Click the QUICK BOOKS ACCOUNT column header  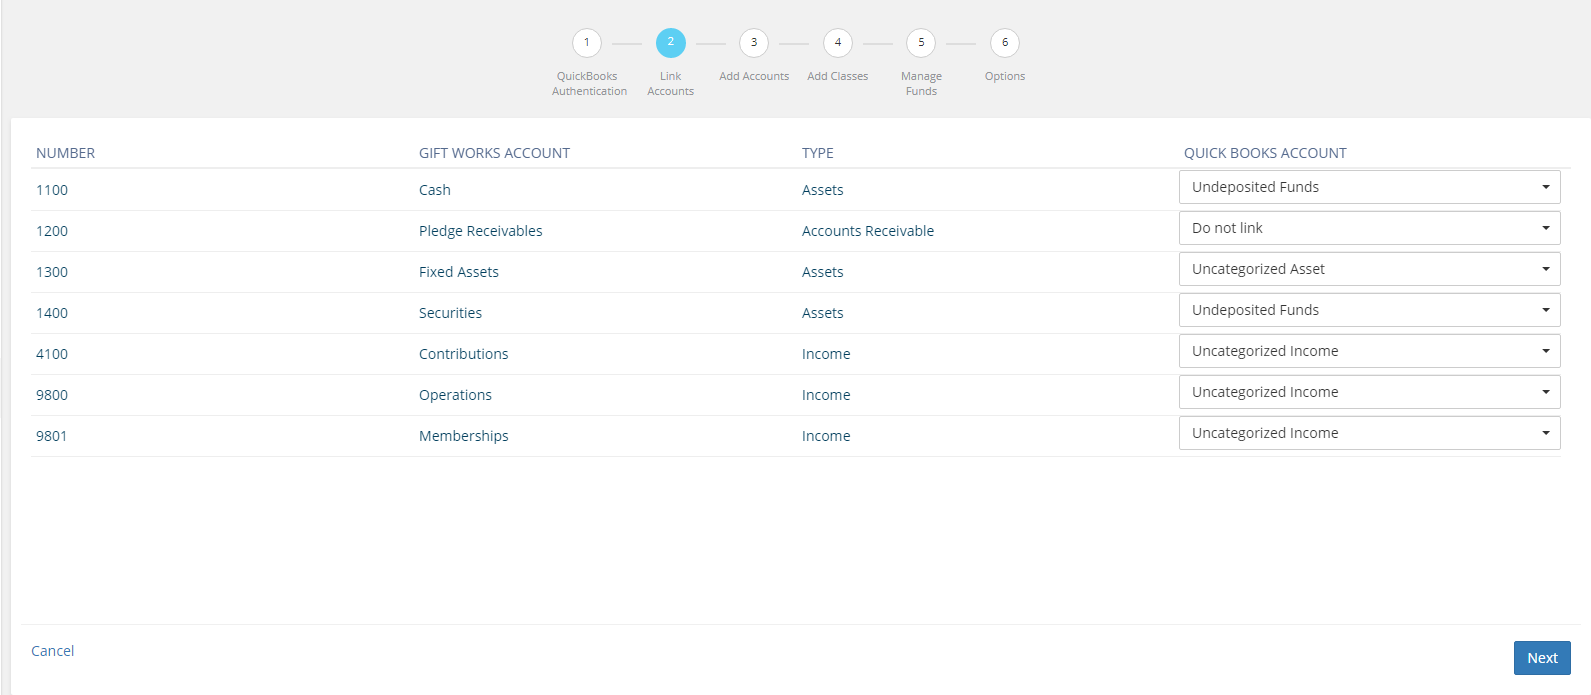[x=1265, y=153]
